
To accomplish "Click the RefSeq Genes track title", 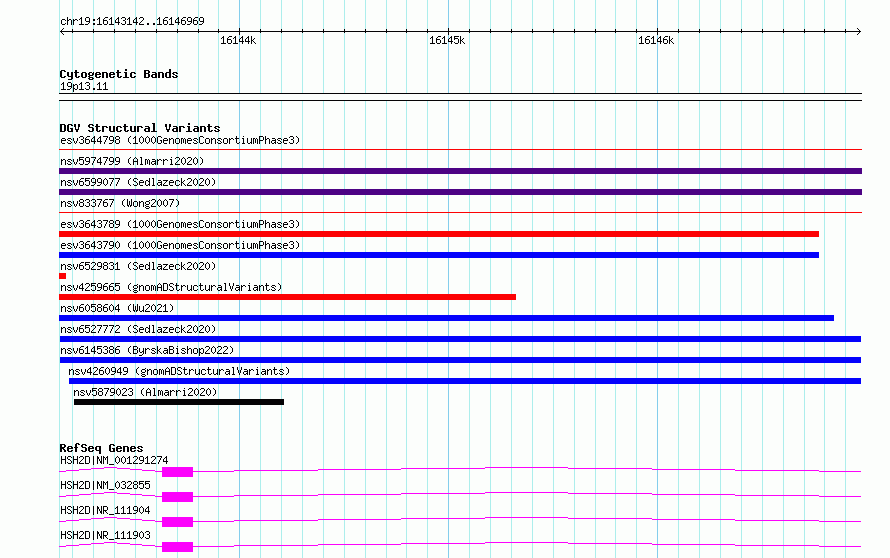I will coord(101,448).
